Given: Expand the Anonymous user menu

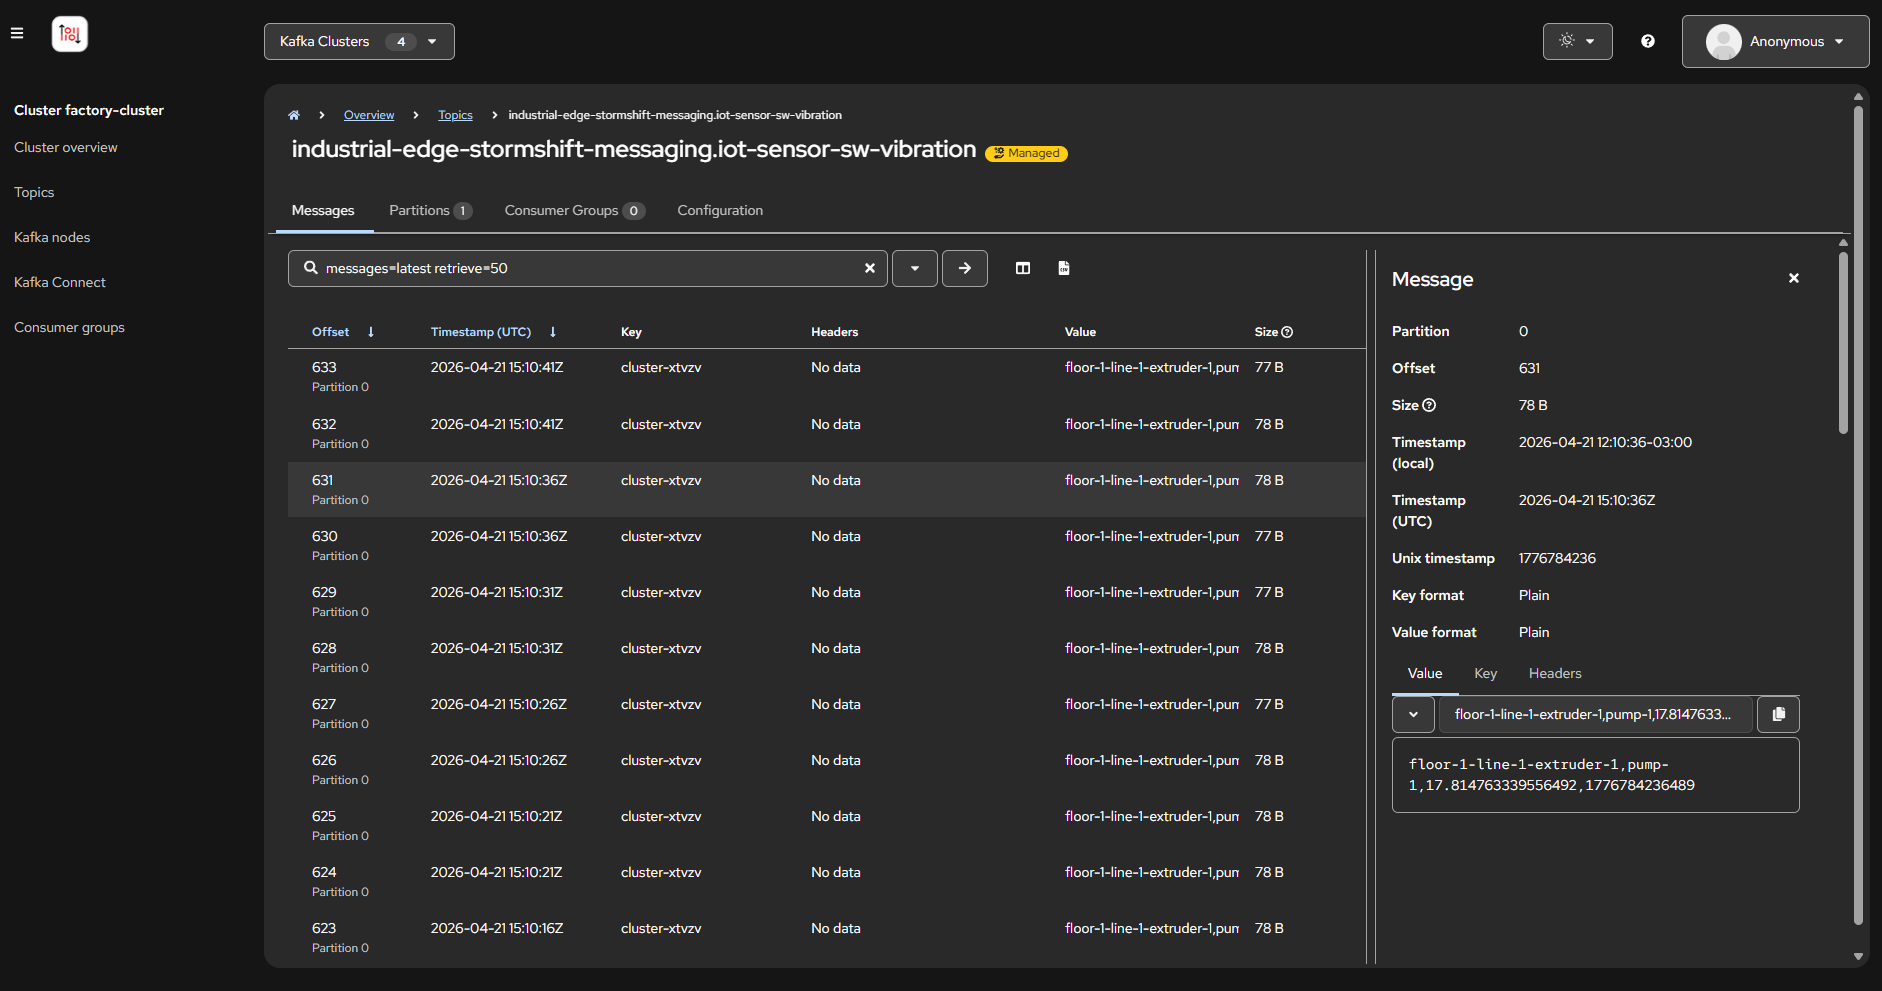Looking at the screenshot, I should [x=1775, y=41].
